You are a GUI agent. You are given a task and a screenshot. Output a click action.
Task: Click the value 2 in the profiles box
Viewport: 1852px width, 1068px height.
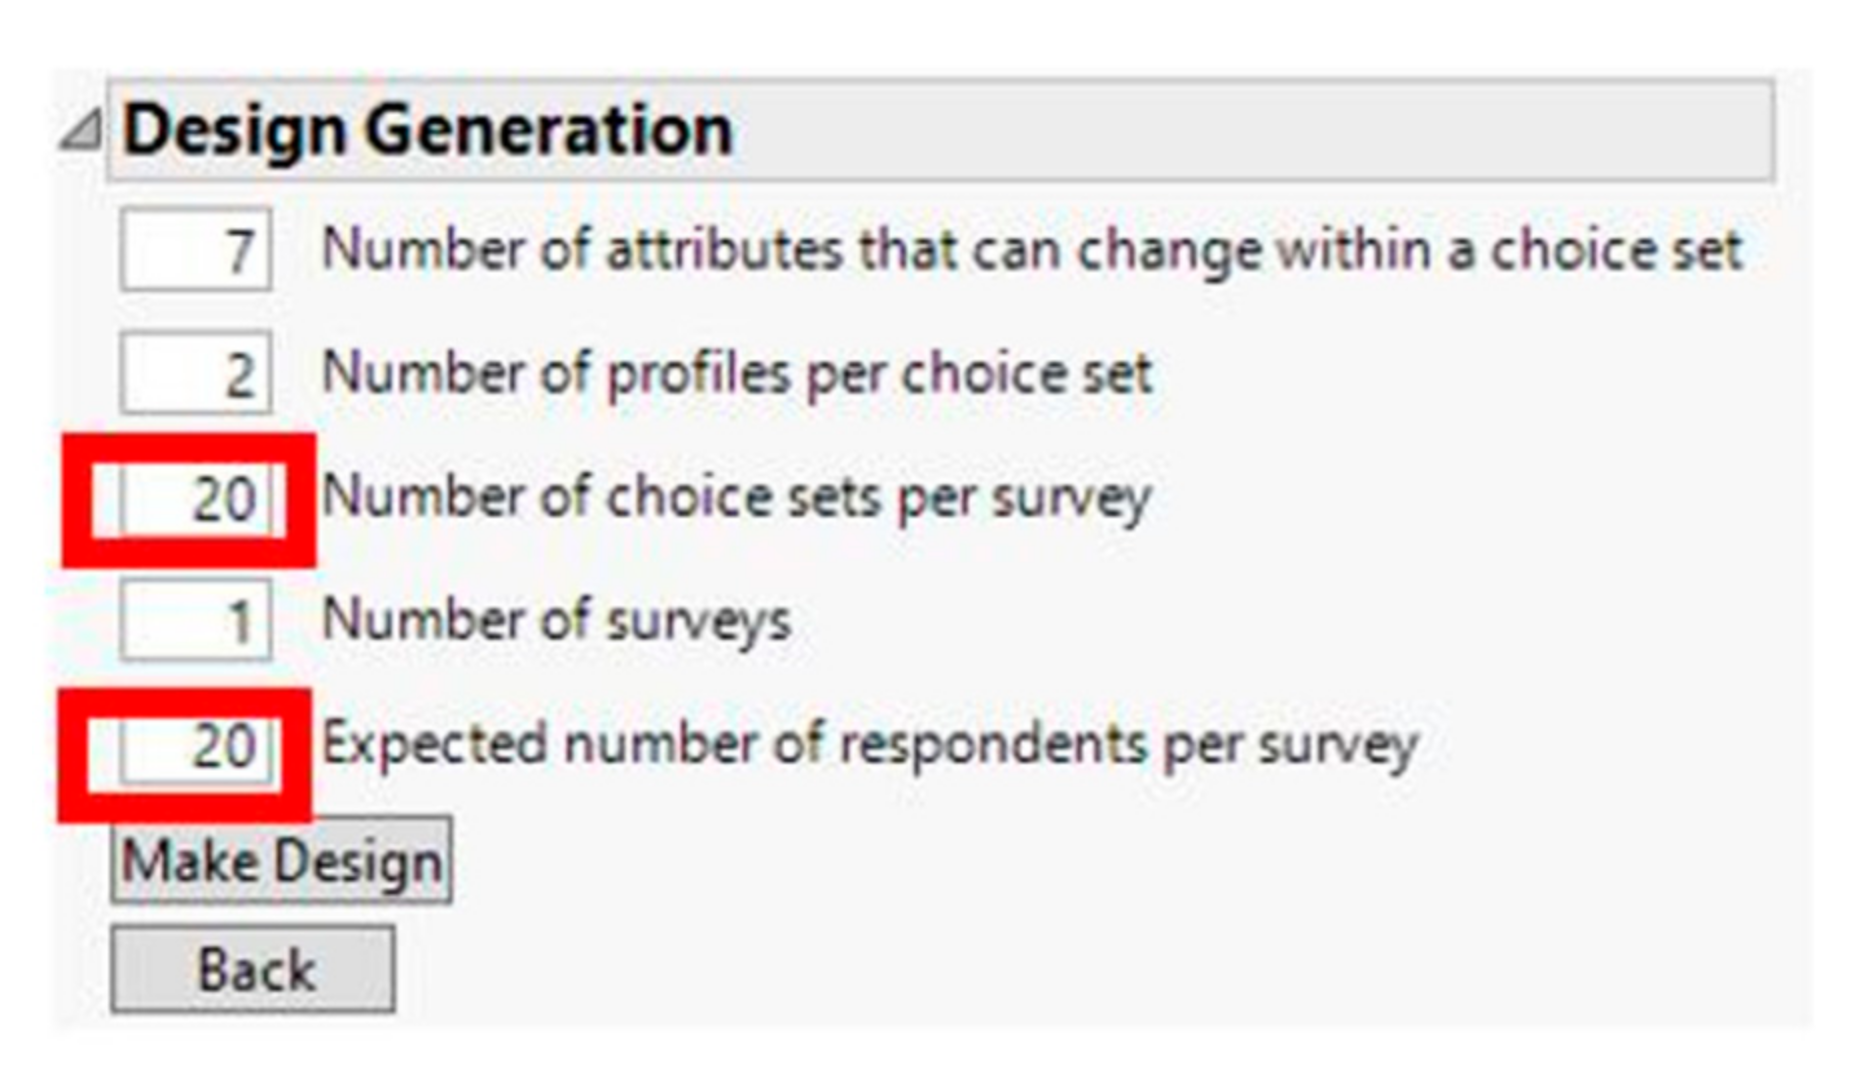coord(240,375)
